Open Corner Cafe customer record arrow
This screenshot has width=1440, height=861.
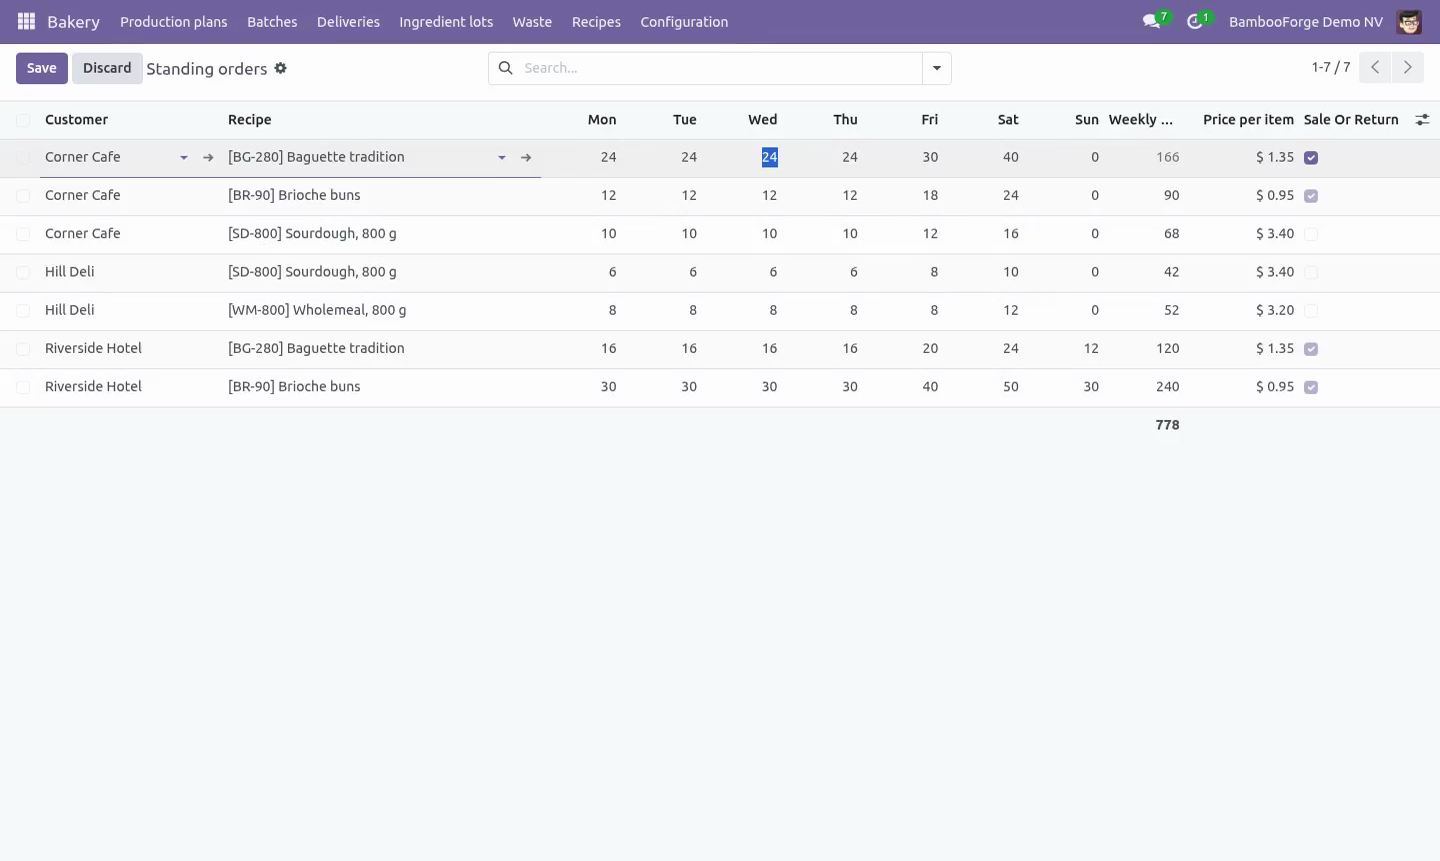208,157
